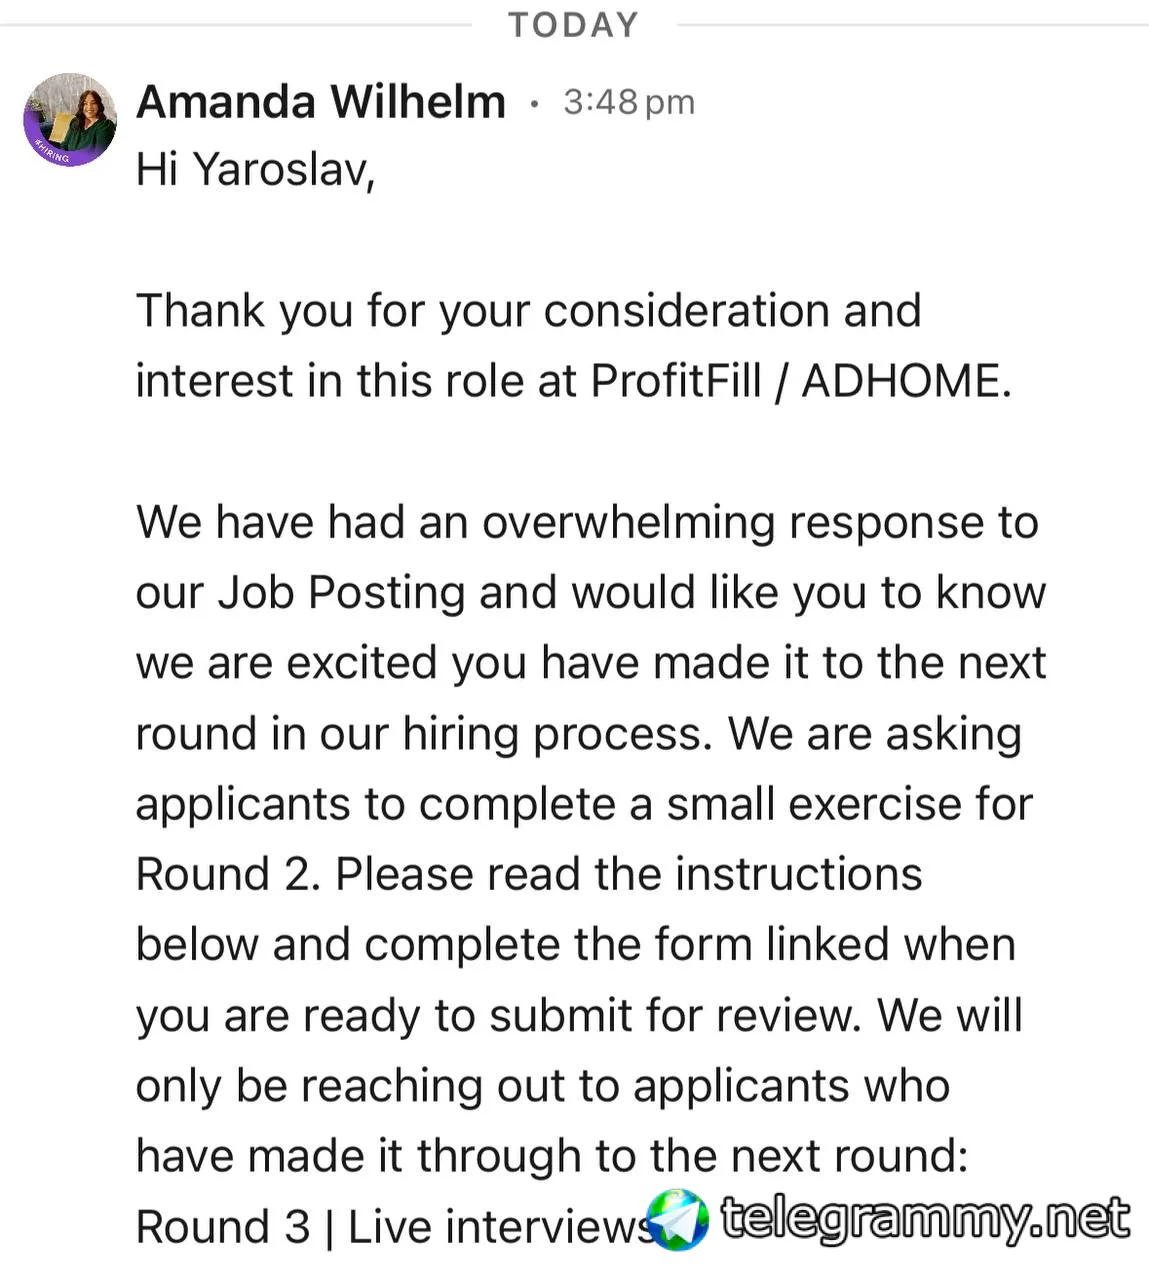This screenshot has height=1280, width=1149.
Task: Click the 3:48 pm message timestamp
Action: pos(629,102)
